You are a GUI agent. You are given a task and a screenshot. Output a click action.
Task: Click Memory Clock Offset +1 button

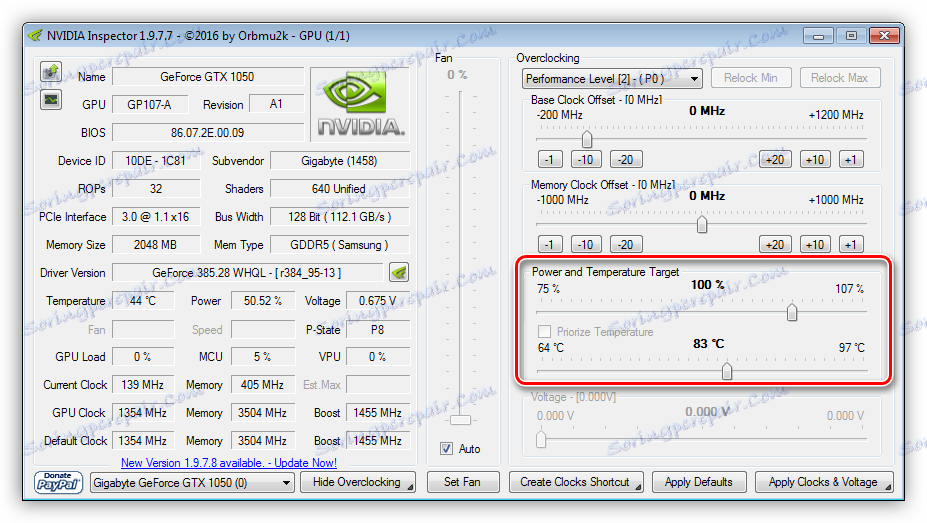851,245
